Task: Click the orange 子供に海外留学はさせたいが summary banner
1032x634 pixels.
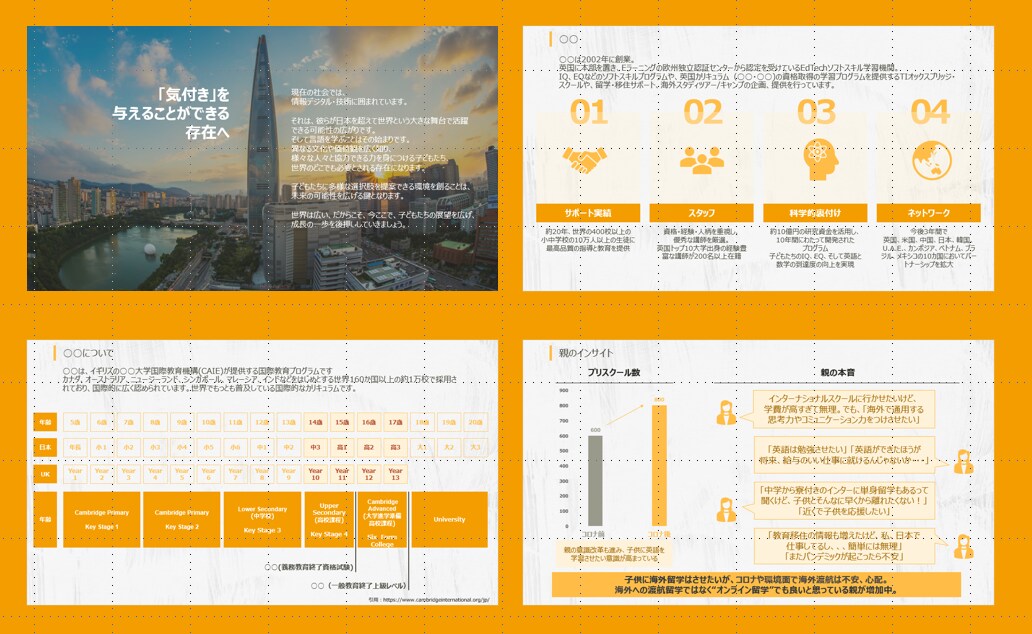Action: [756, 585]
